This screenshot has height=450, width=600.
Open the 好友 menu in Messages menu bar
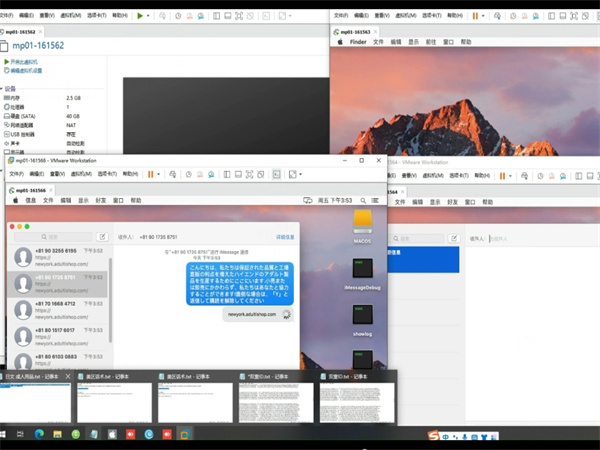click(99, 200)
